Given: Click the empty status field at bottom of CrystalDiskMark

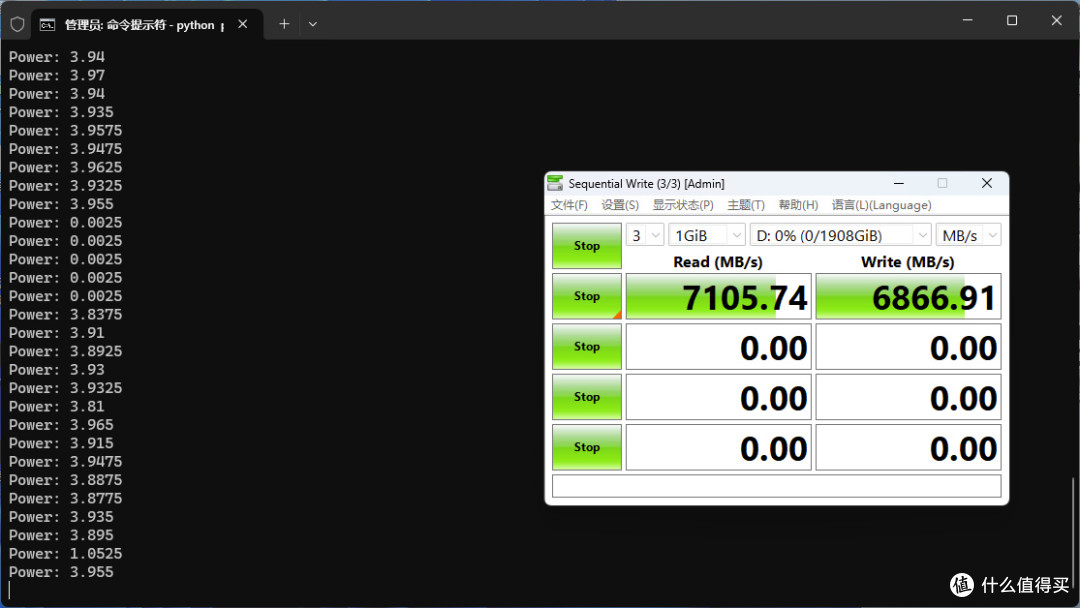Looking at the screenshot, I should pos(776,486).
